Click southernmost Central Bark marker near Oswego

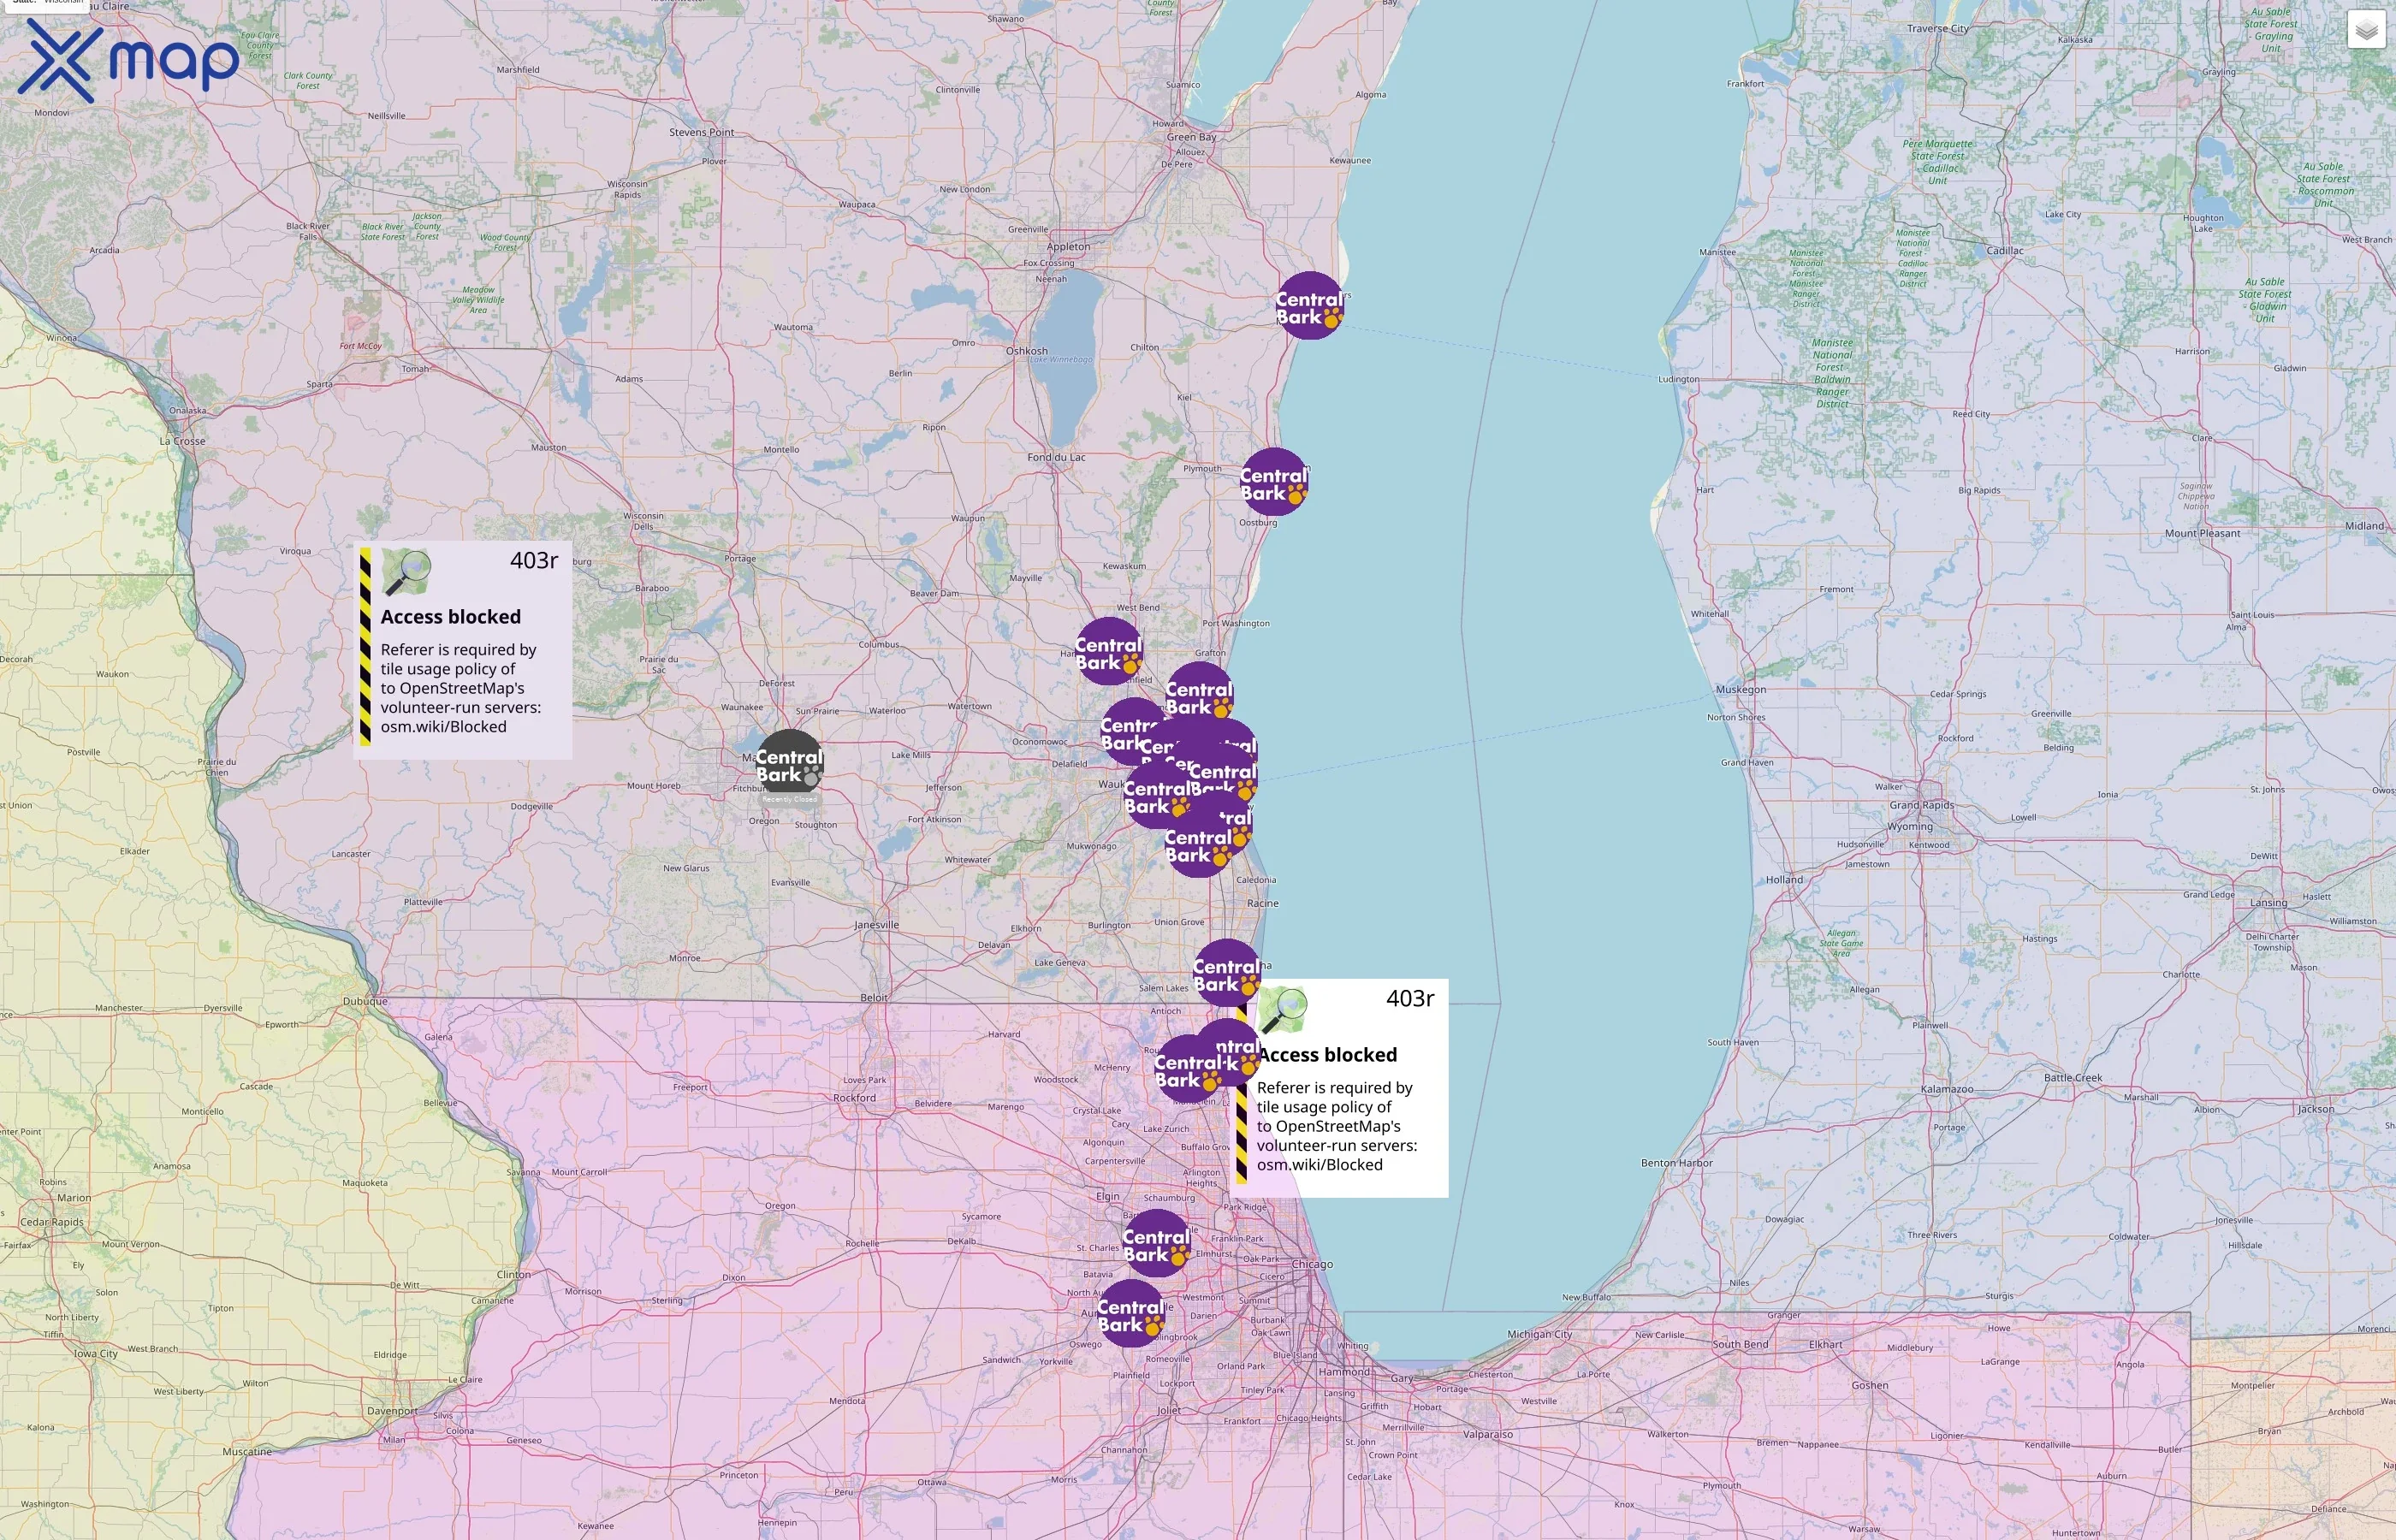click(x=1131, y=1314)
